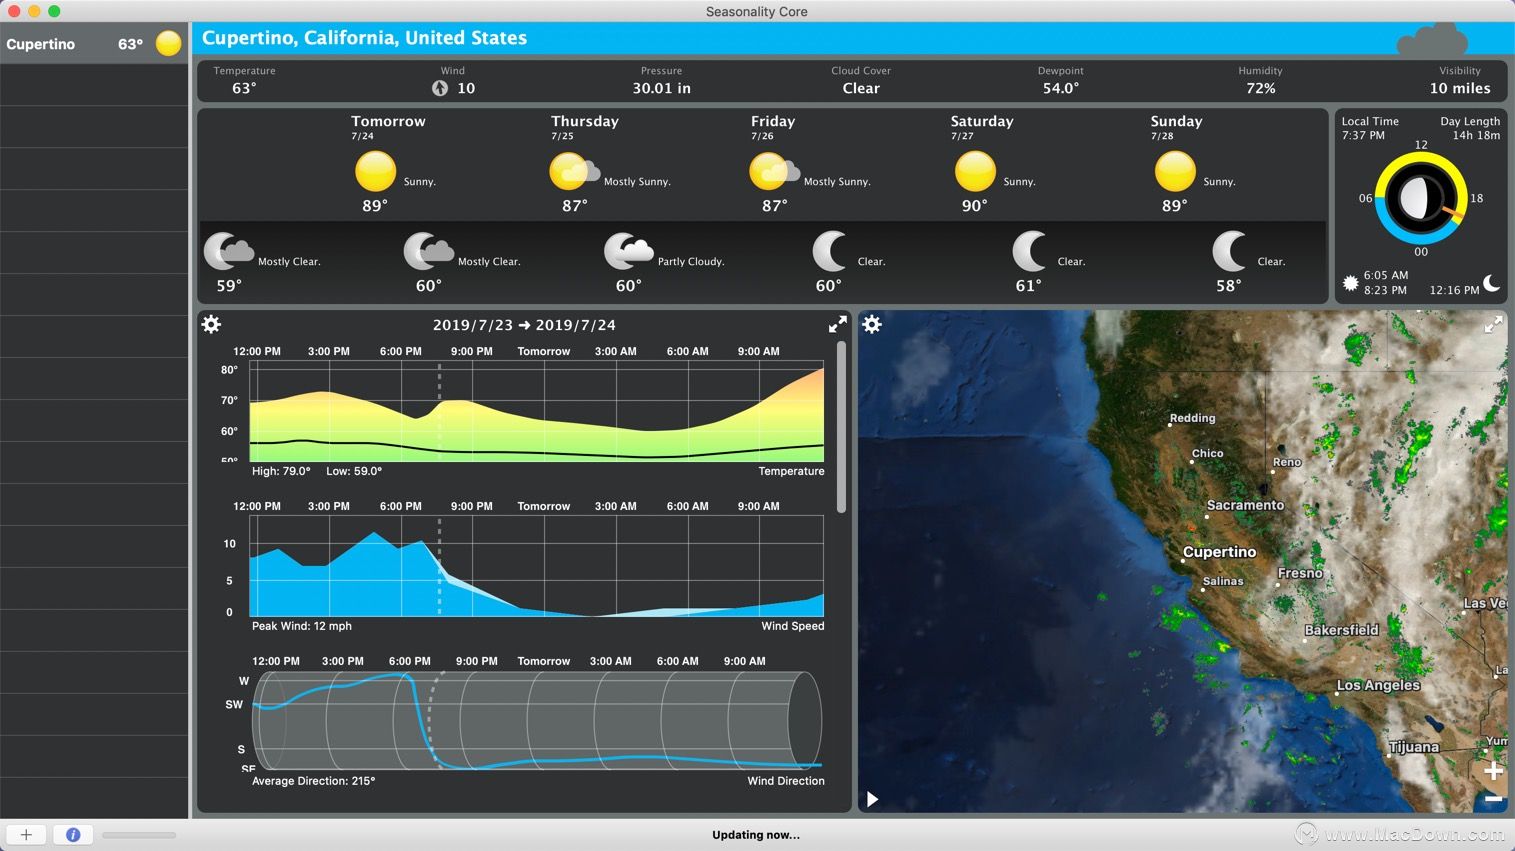Click the sun and moon dial clock
Viewport: 1515px width, 851px height.
tap(1420, 198)
